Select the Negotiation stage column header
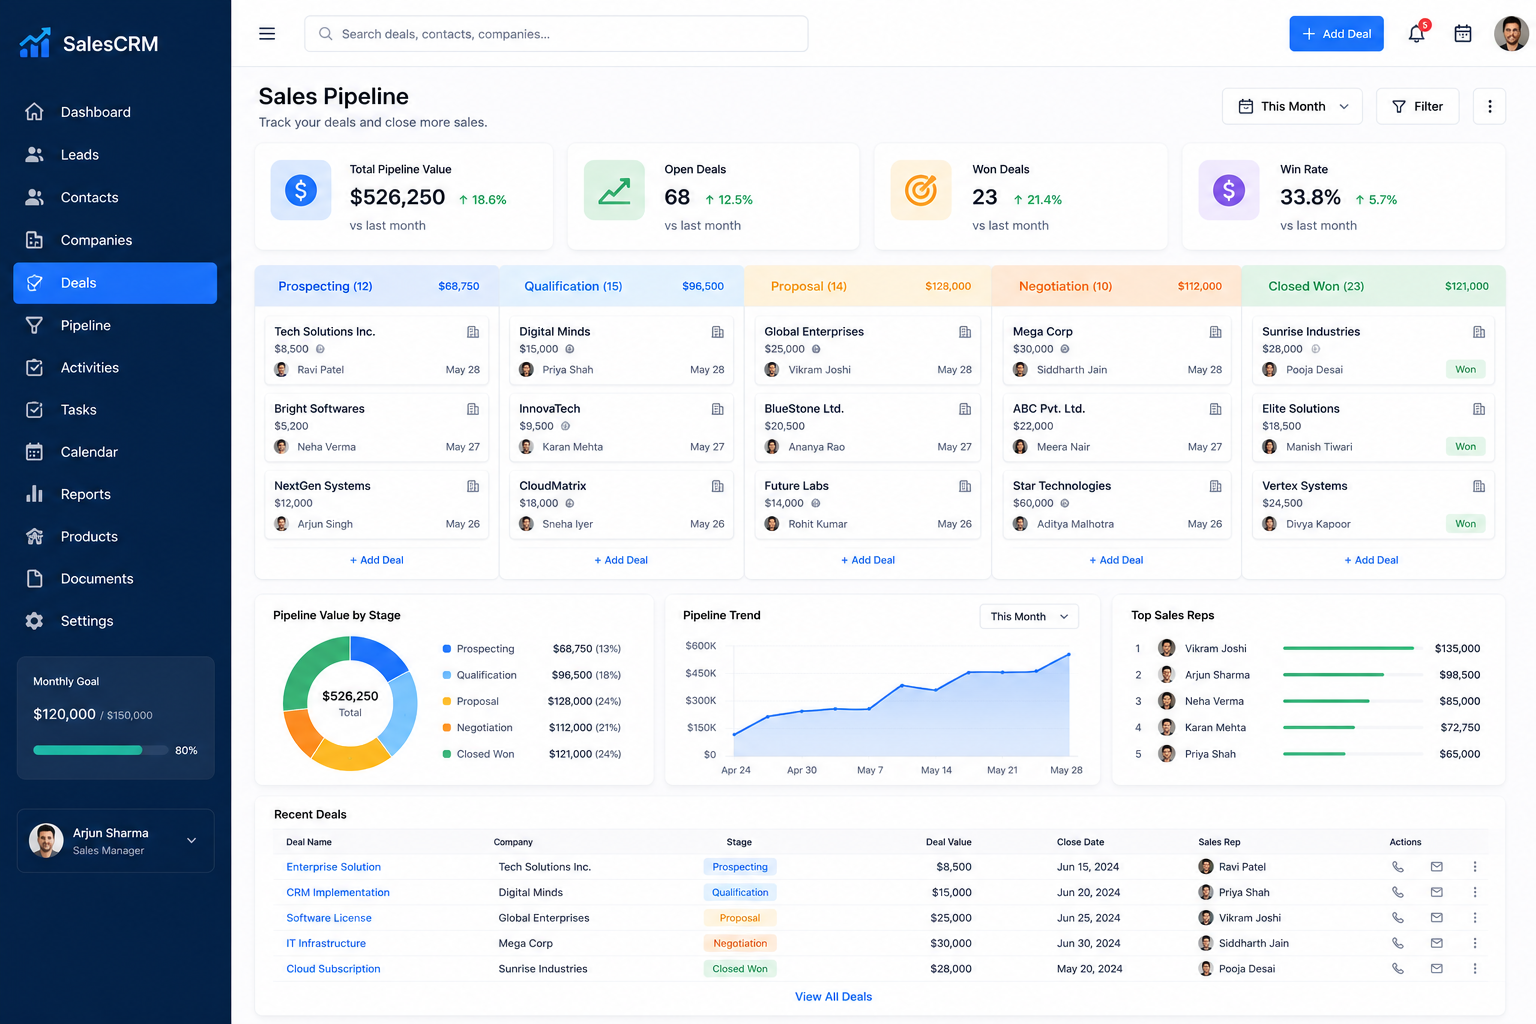Image resolution: width=1536 pixels, height=1024 pixels. [1115, 286]
